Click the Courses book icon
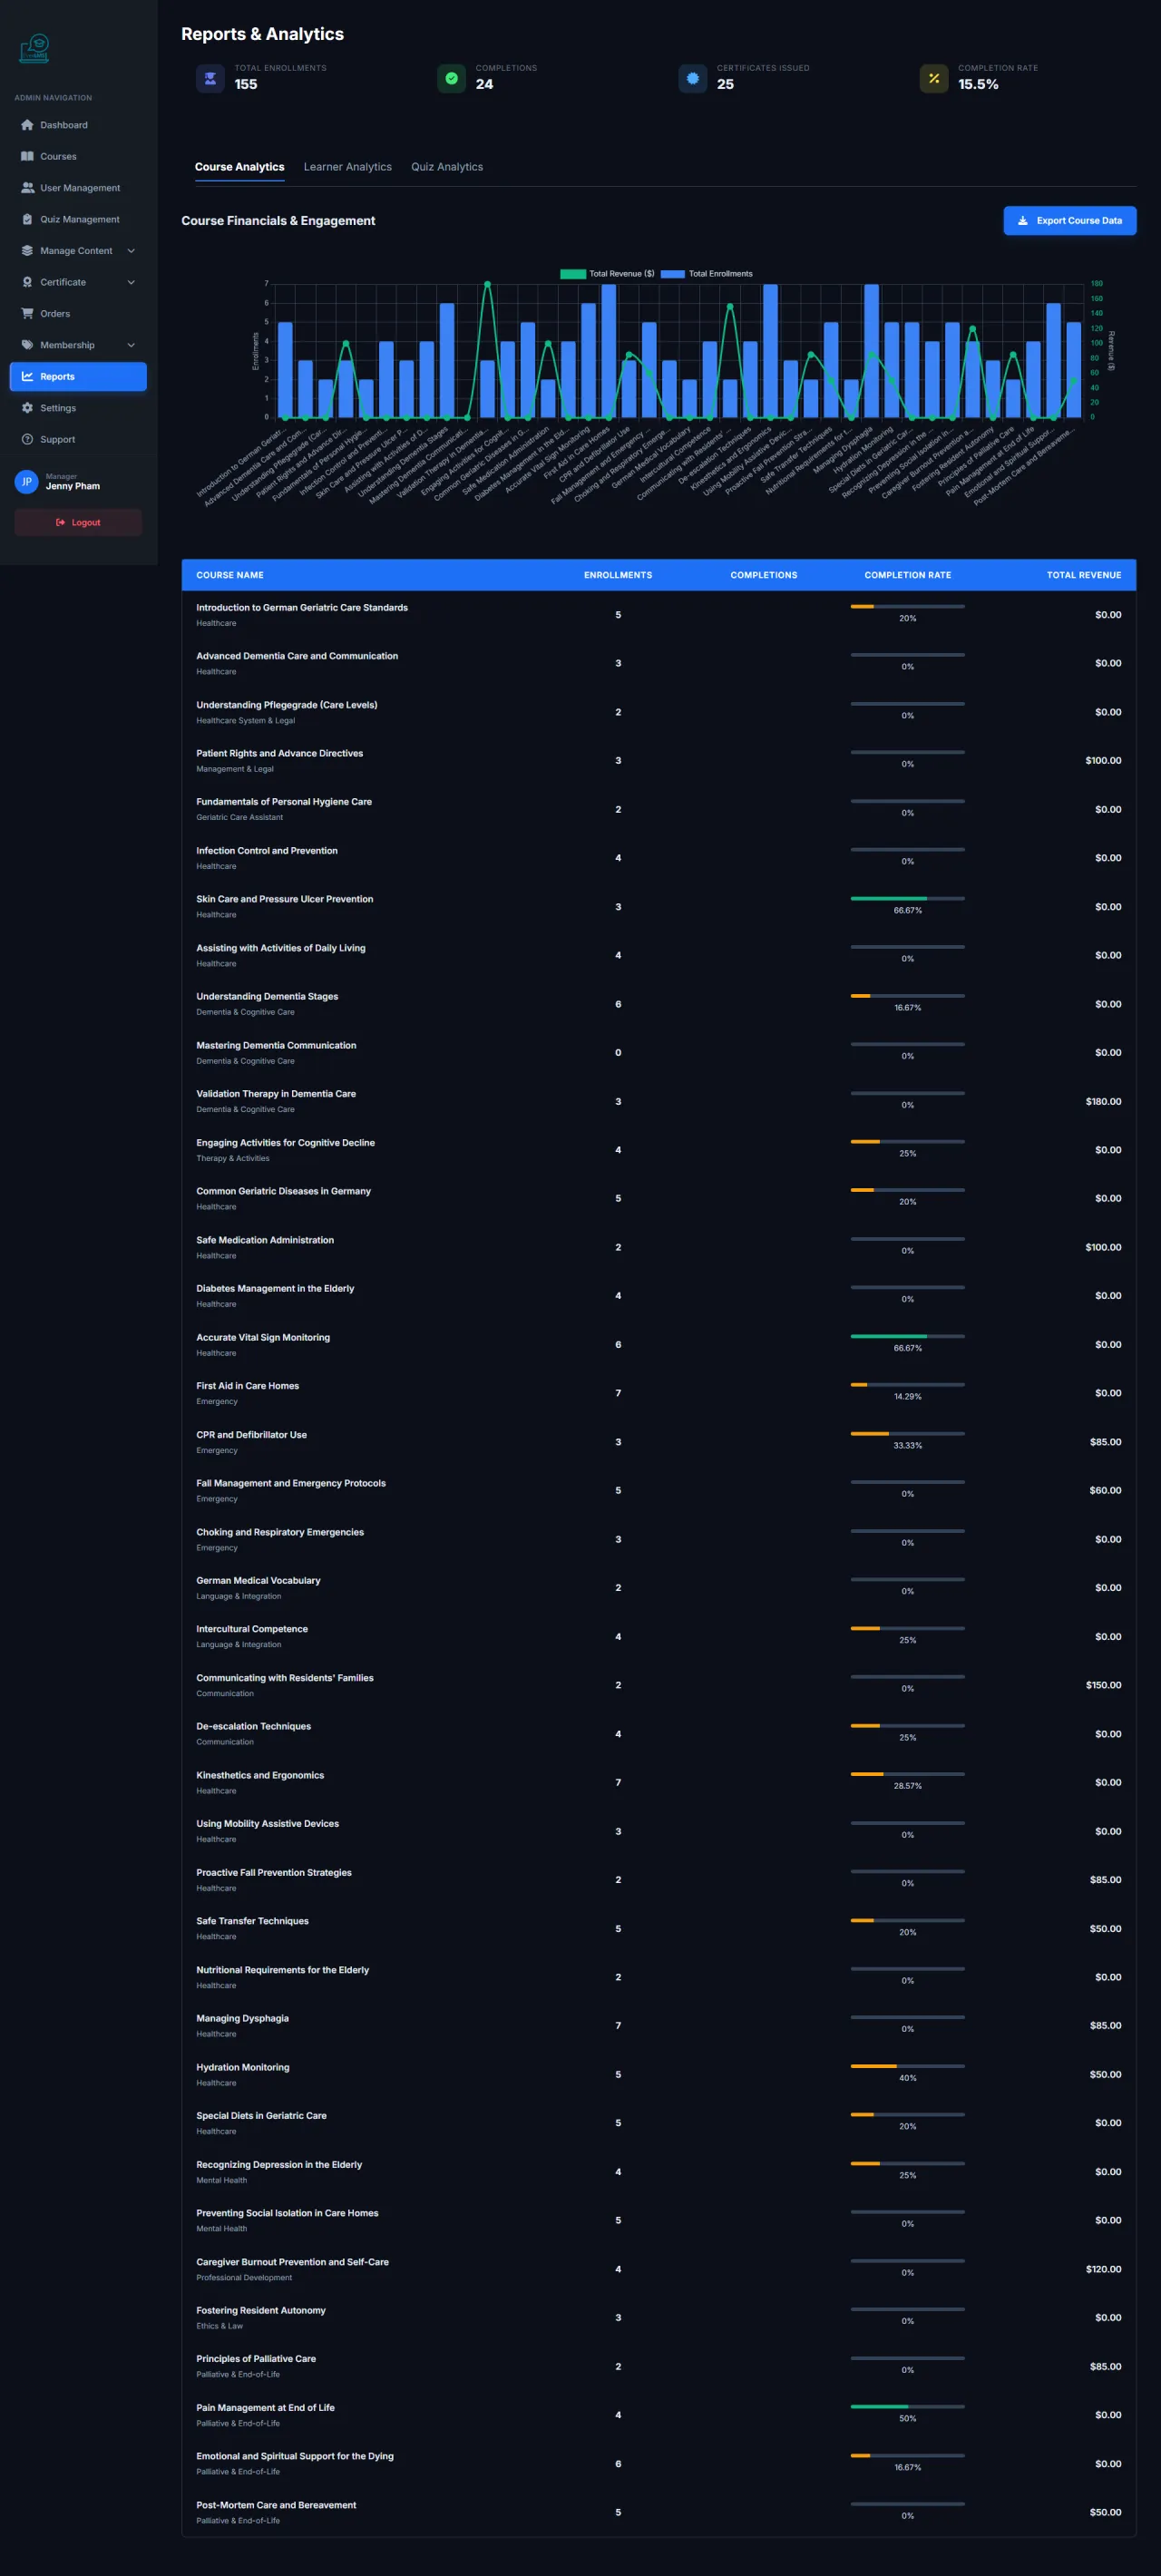This screenshot has width=1161, height=2576. [27, 156]
